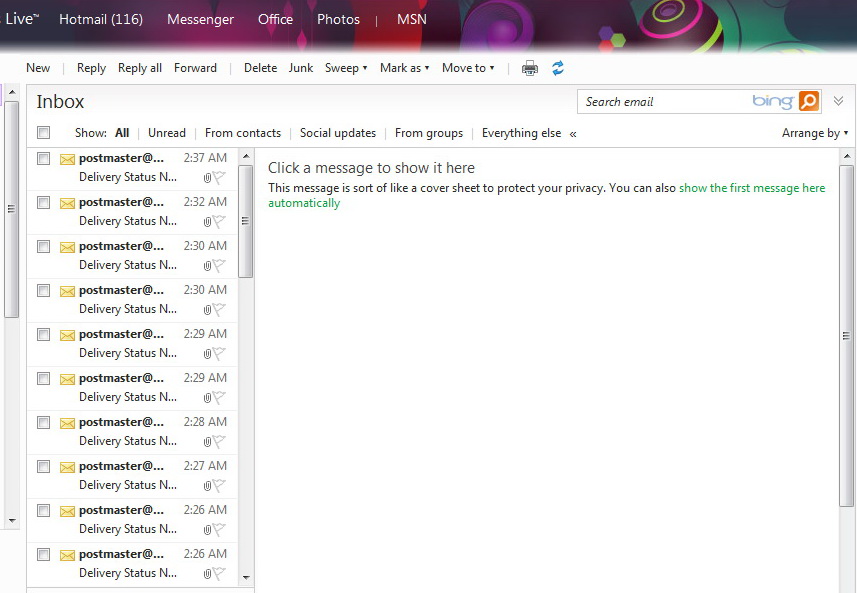Open the Mark as dropdown

click(403, 68)
